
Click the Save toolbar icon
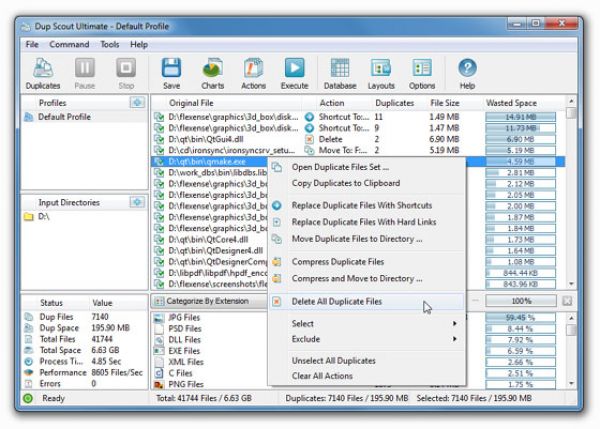tap(171, 72)
